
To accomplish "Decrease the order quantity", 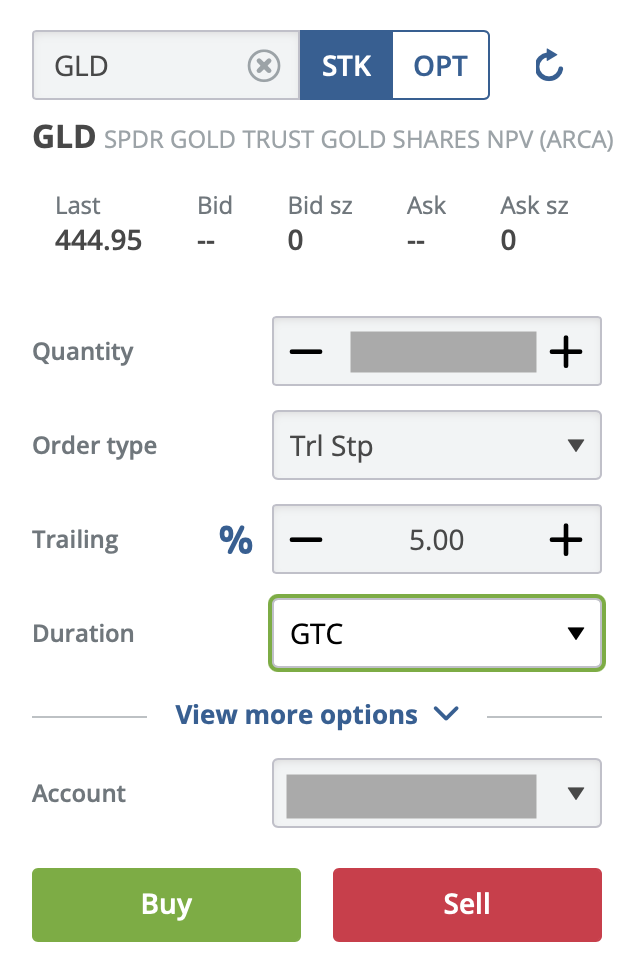I will pos(306,352).
